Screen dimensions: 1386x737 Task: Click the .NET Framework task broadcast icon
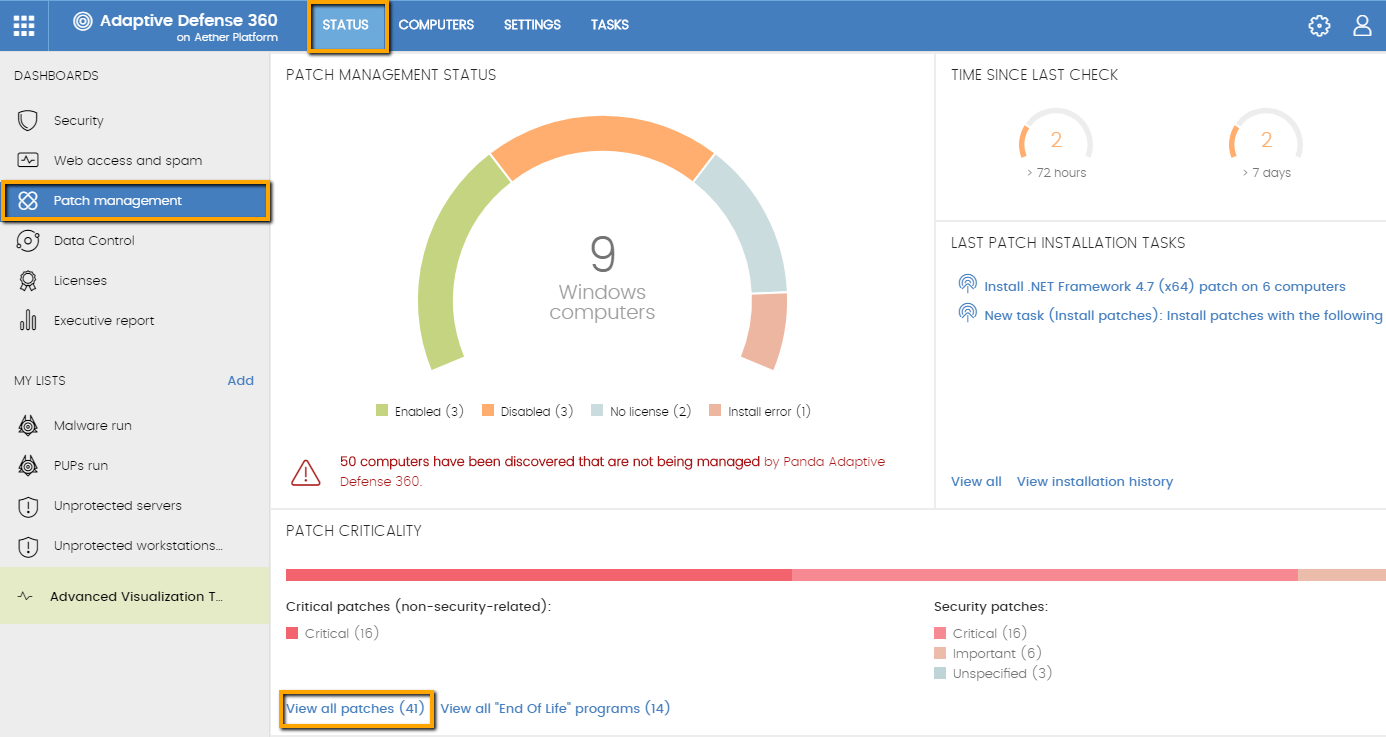967,285
